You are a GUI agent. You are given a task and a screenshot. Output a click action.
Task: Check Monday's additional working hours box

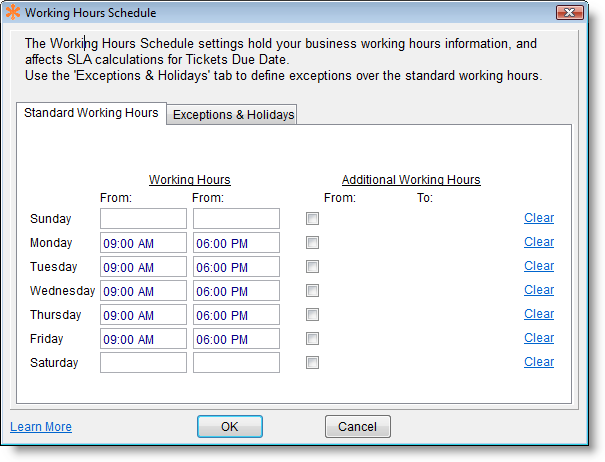pyautogui.click(x=313, y=243)
